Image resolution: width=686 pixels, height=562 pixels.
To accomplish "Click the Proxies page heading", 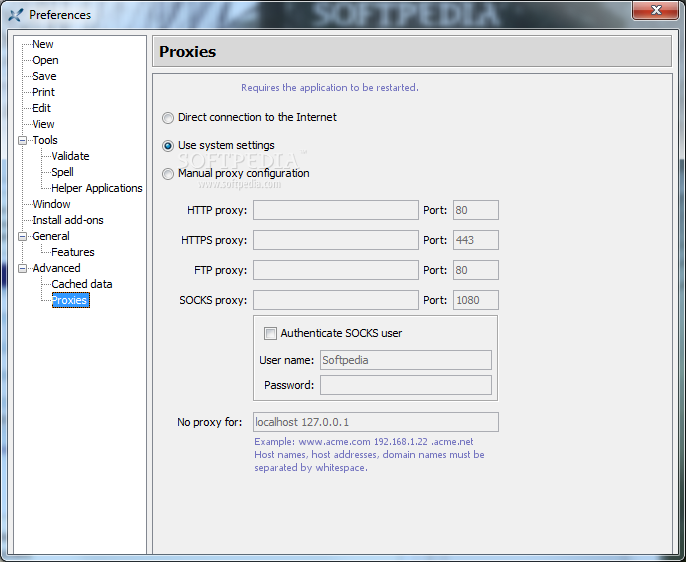I will click(x=188, y=52).
